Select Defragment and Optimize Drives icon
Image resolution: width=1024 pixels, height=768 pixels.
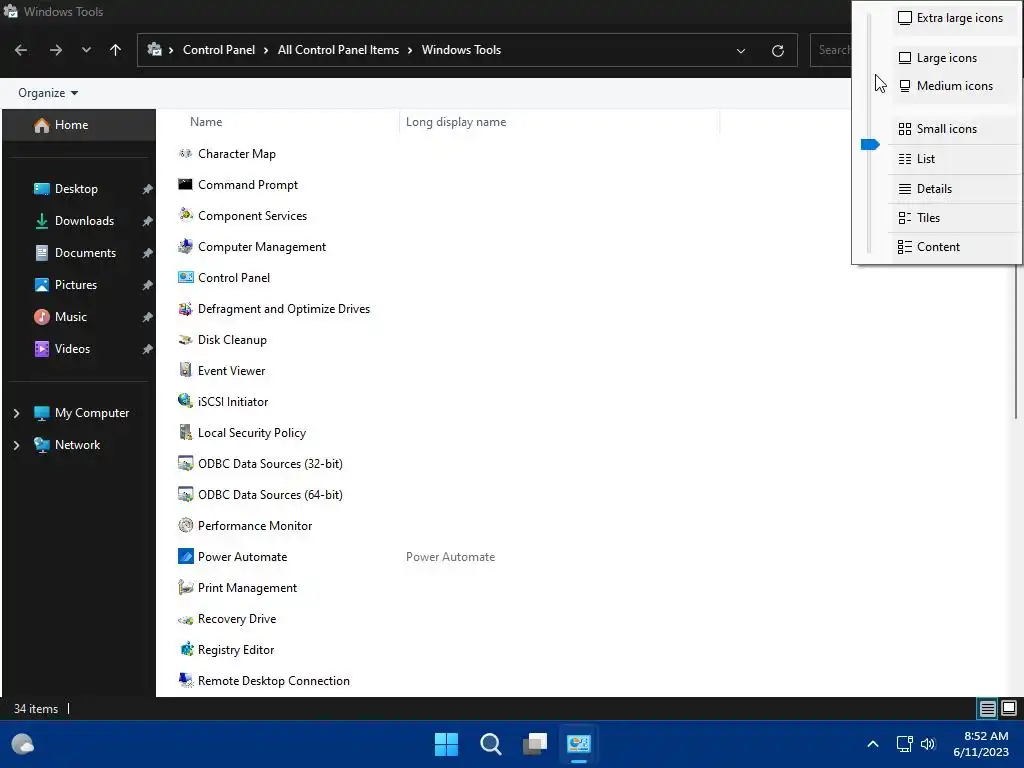tap(185, 309)
